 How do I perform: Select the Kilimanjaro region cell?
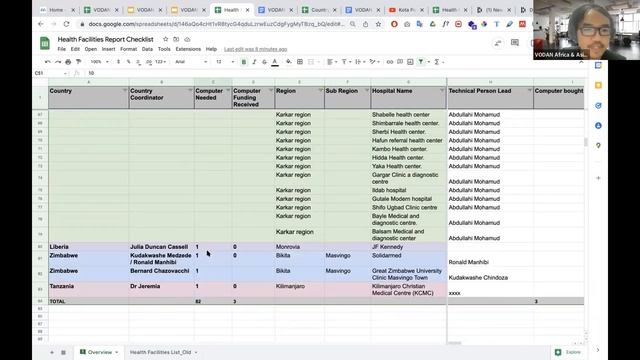pyautogui.click(x=300, y=290)
